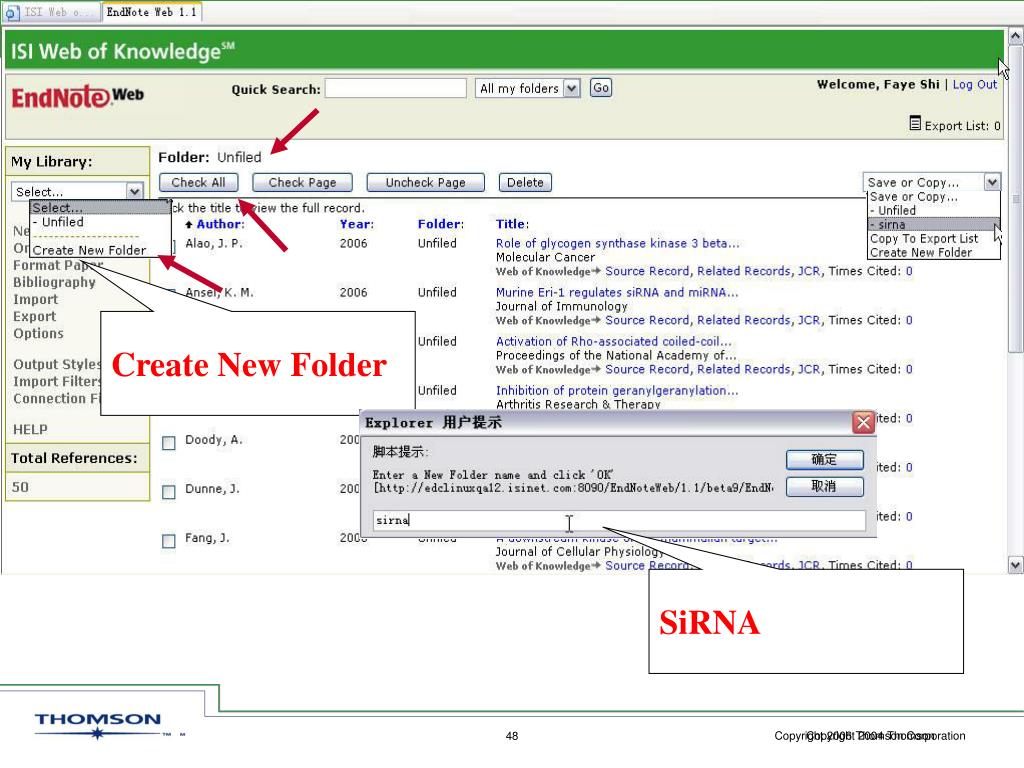Click the Export List: 0 text
This screenshot has height=768, width=1024.
[x=963, y=126]
